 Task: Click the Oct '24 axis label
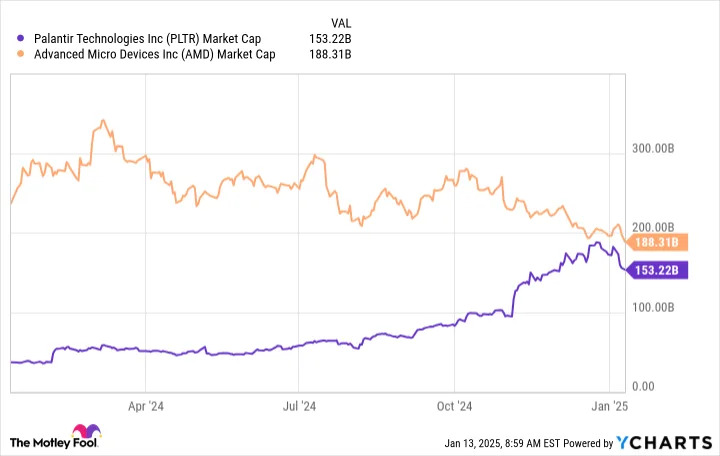coord(454,406)
